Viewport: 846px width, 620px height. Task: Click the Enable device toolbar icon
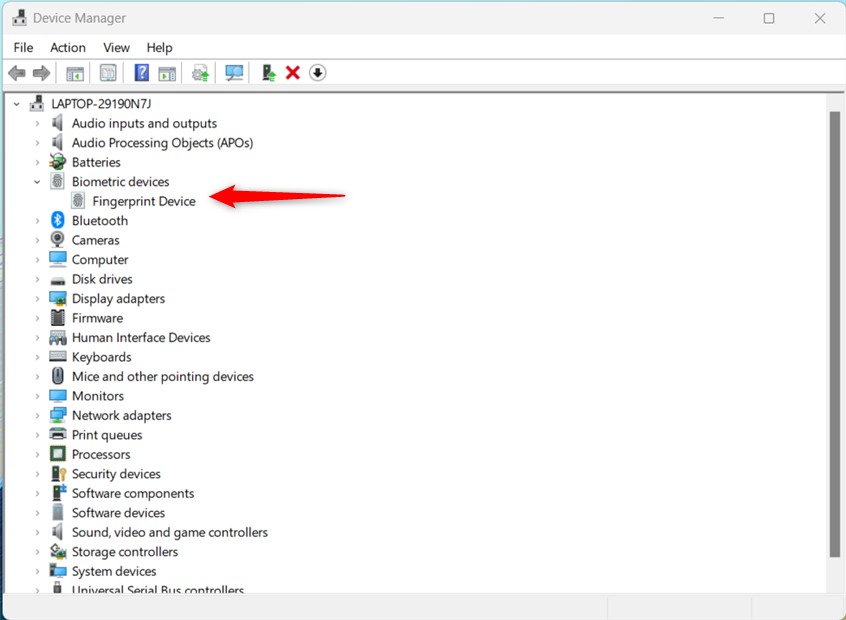tap(268, 73)
